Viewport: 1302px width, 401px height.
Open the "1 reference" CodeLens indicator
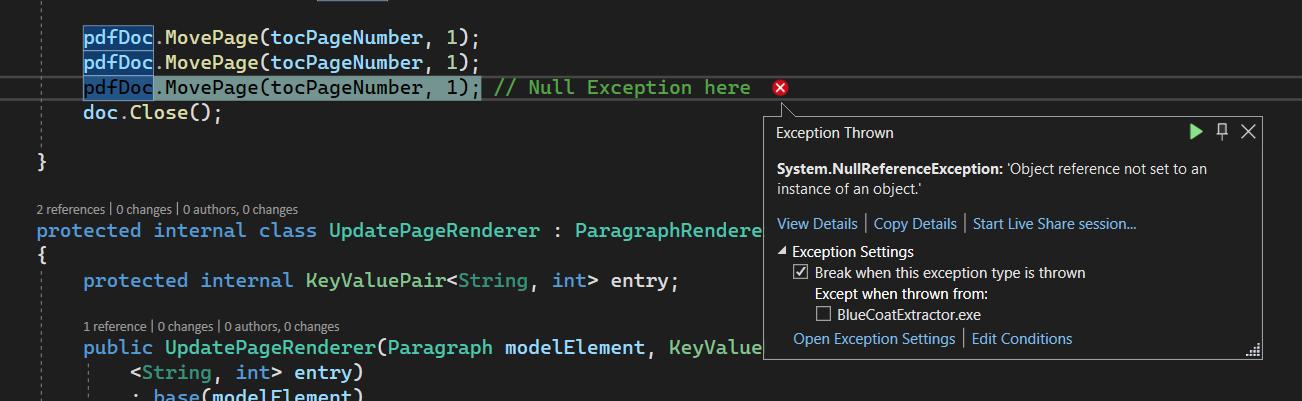tap(116, 326)
